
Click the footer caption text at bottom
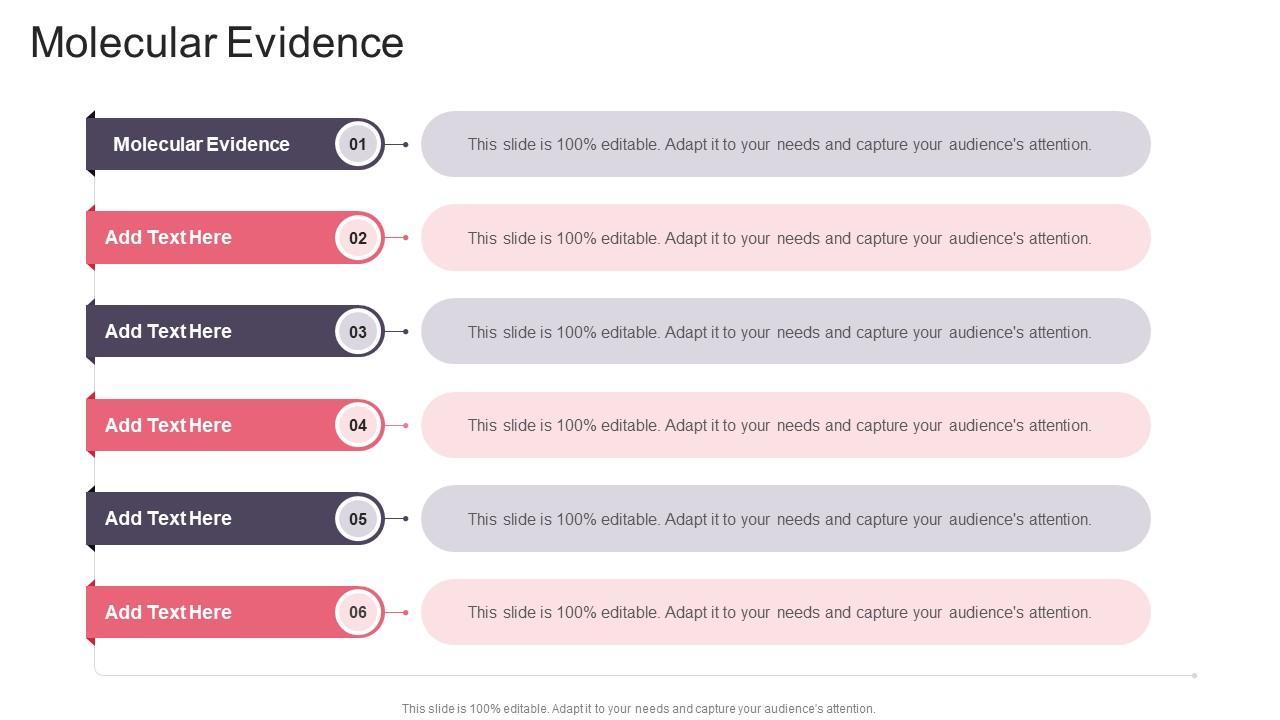638,709
